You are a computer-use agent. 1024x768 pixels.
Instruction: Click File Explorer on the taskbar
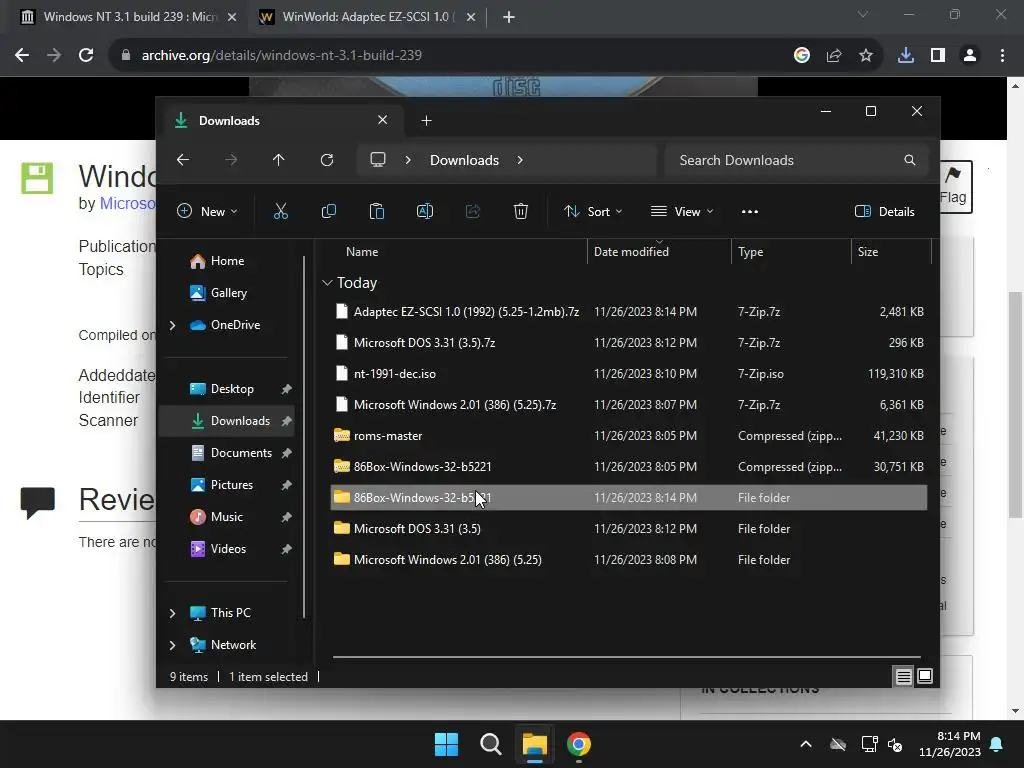pos(534,744)
